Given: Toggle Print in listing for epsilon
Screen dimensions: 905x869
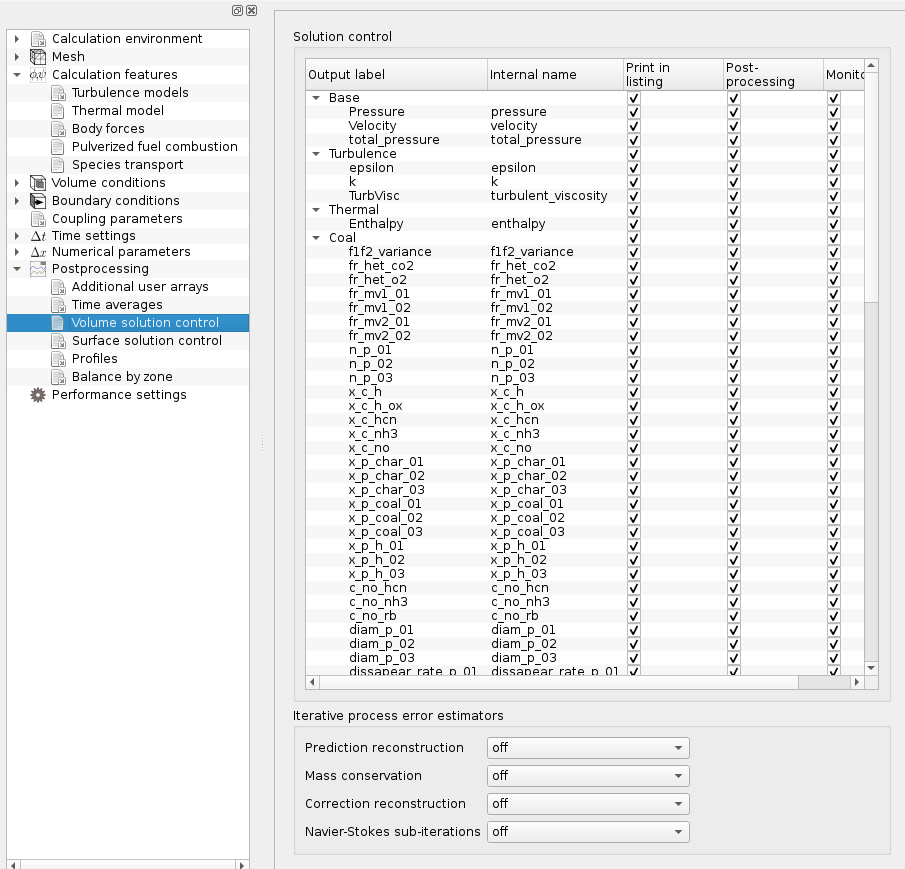Looking at the screenshot, I should [x=634, y=168].
